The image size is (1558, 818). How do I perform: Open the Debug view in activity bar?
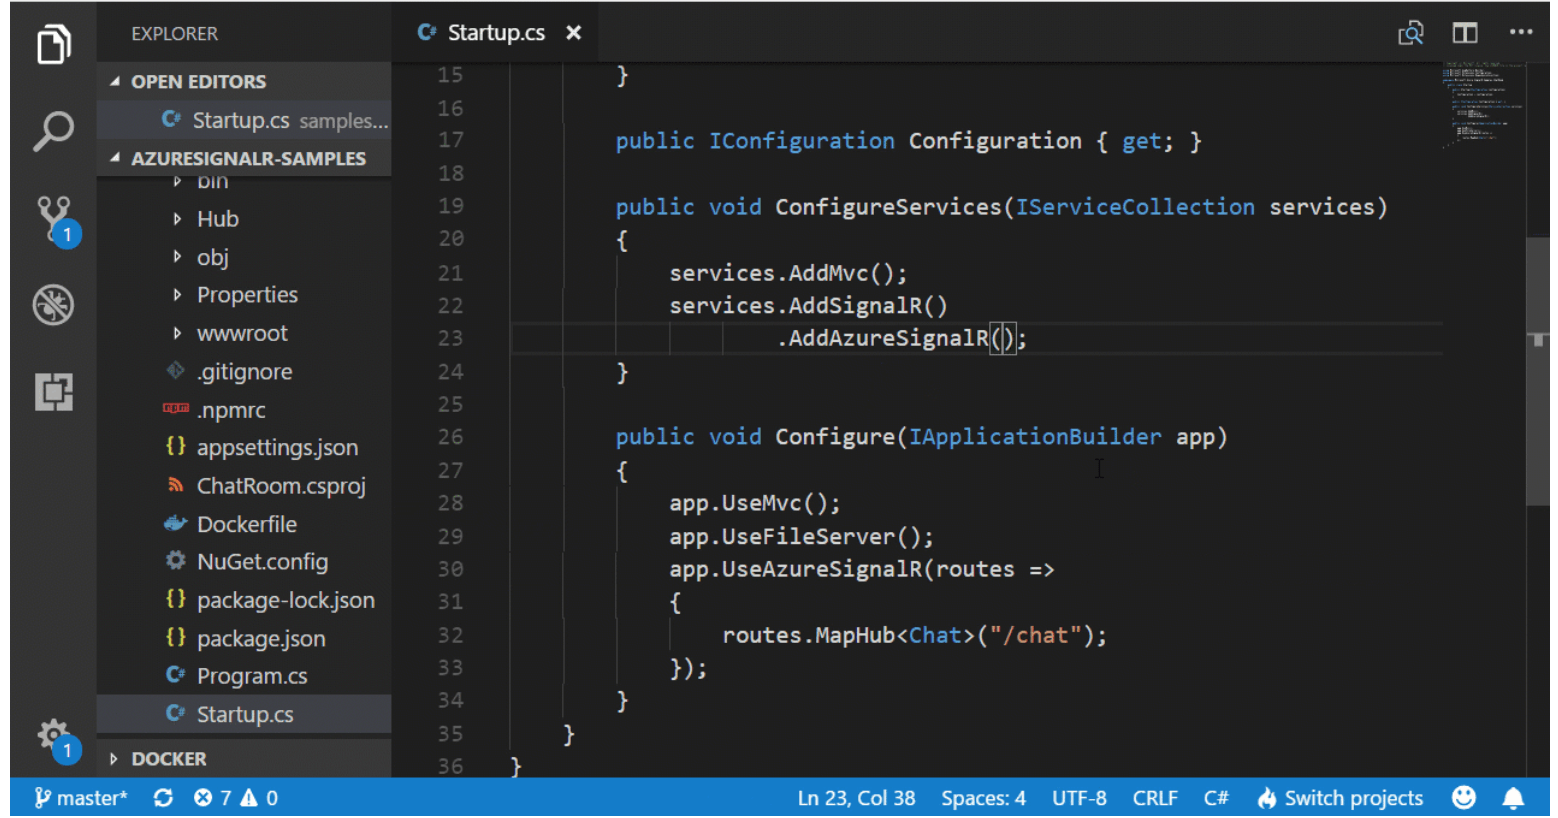point(54,305)
